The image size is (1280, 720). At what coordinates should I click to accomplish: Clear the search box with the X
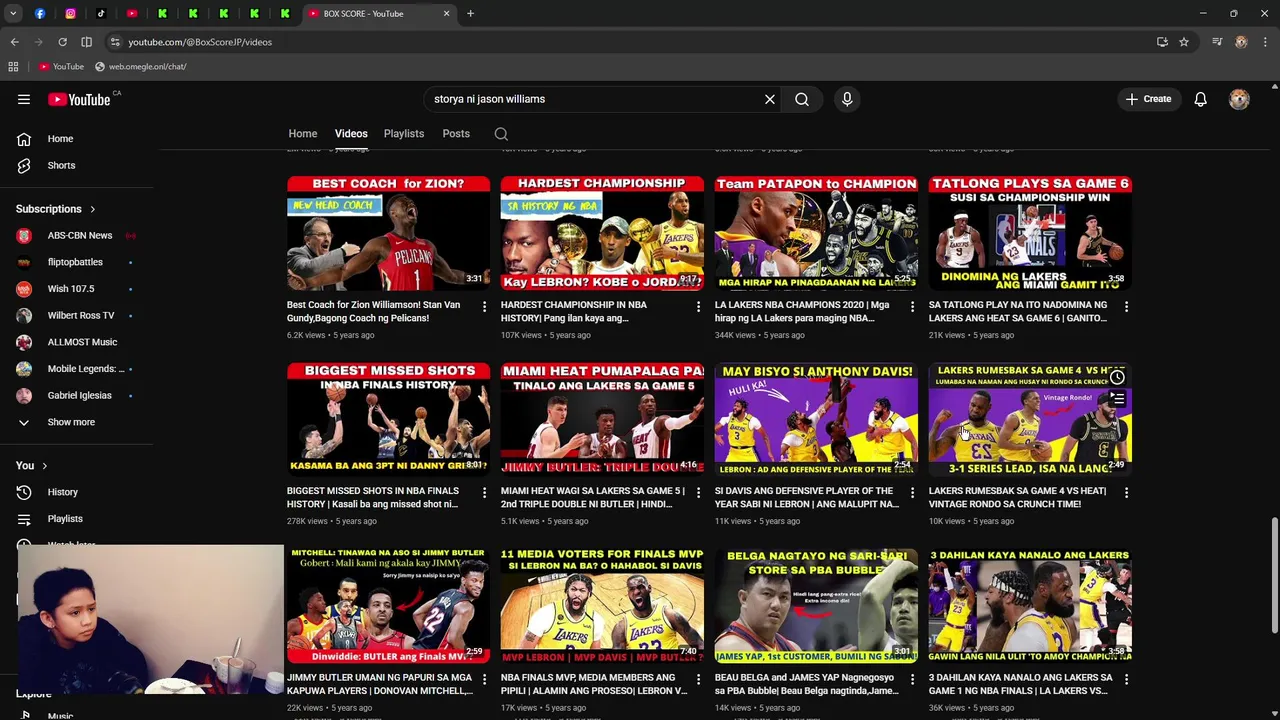tap(770, 99)
